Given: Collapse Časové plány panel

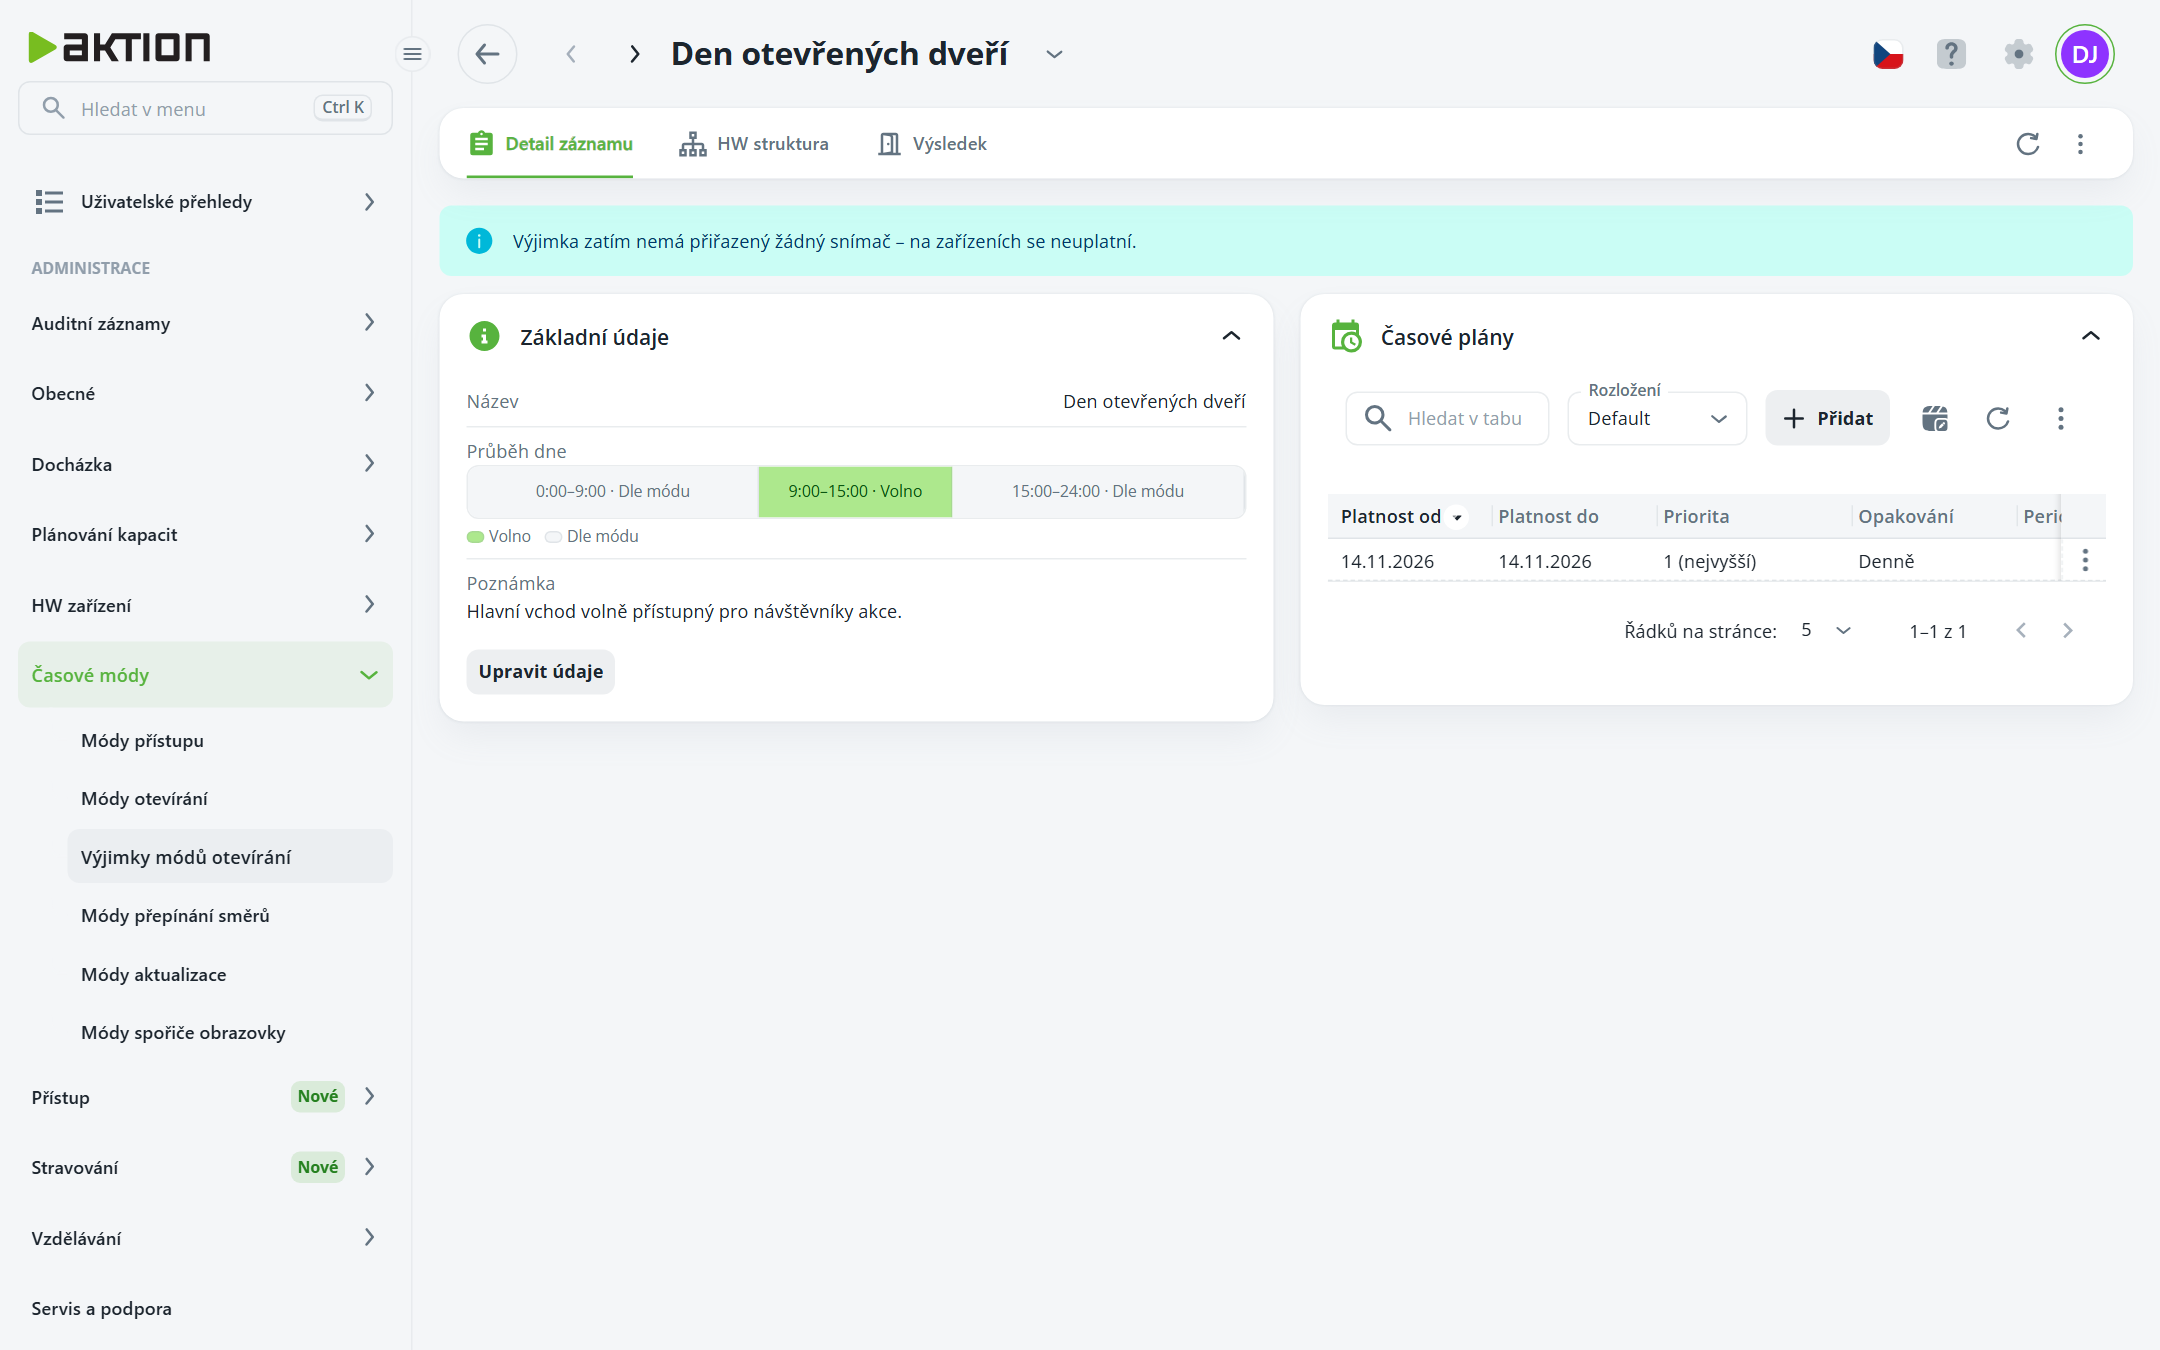Looking at the screenshot, I should click(2091, 336).
